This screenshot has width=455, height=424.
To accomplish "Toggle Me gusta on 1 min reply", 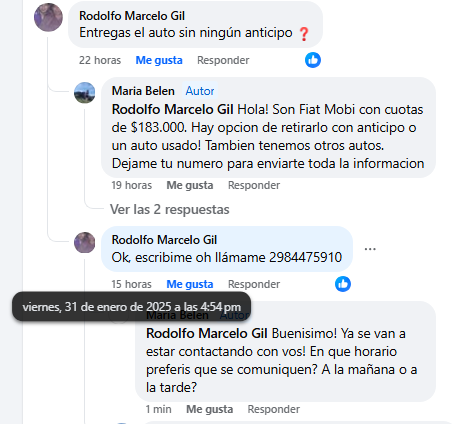I will 209,409.
